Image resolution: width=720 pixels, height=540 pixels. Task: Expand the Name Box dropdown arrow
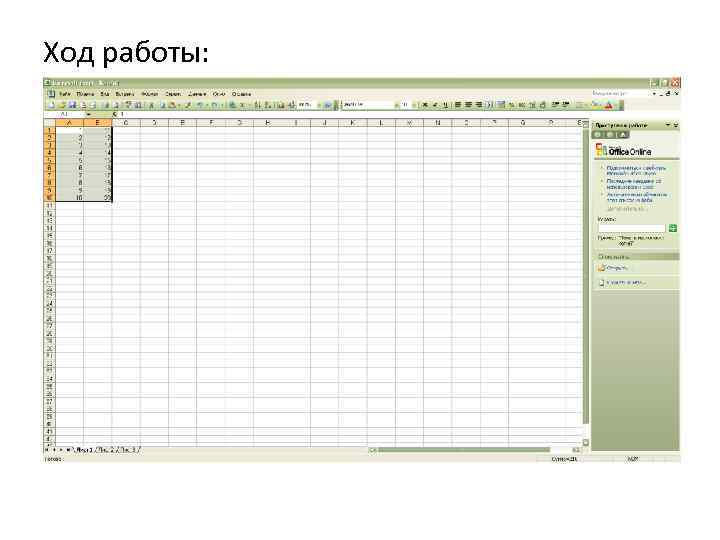[88, 114]
